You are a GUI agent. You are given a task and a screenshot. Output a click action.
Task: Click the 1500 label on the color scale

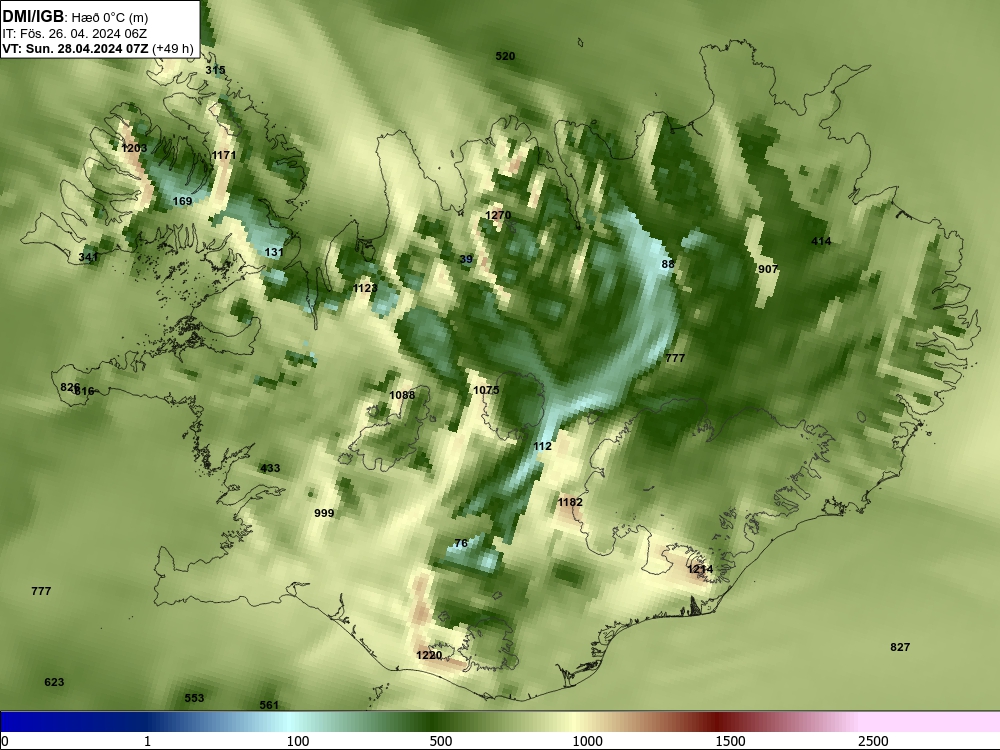730,741
